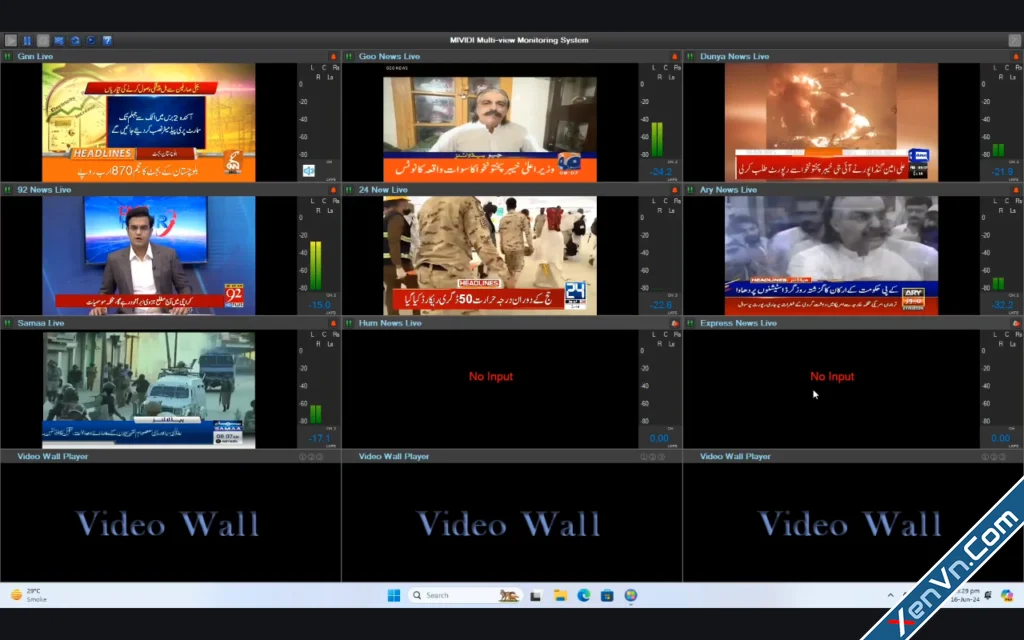Select the Dunya News Live video feed
This screenshot has width=1024, height=640.
[831, 122]
